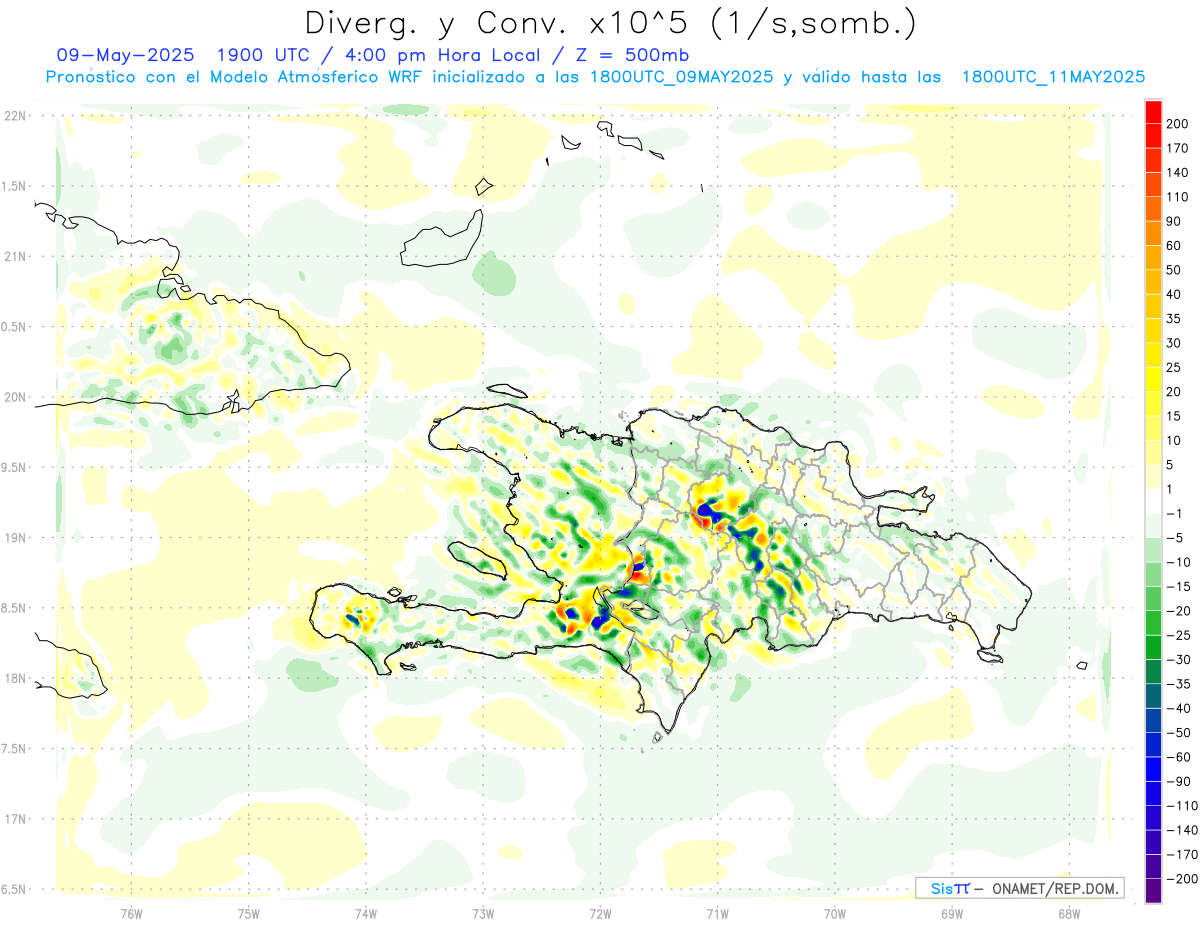Click the legend value '-1'
This screenshot has height=927, width=1200.
point(1175,513)
